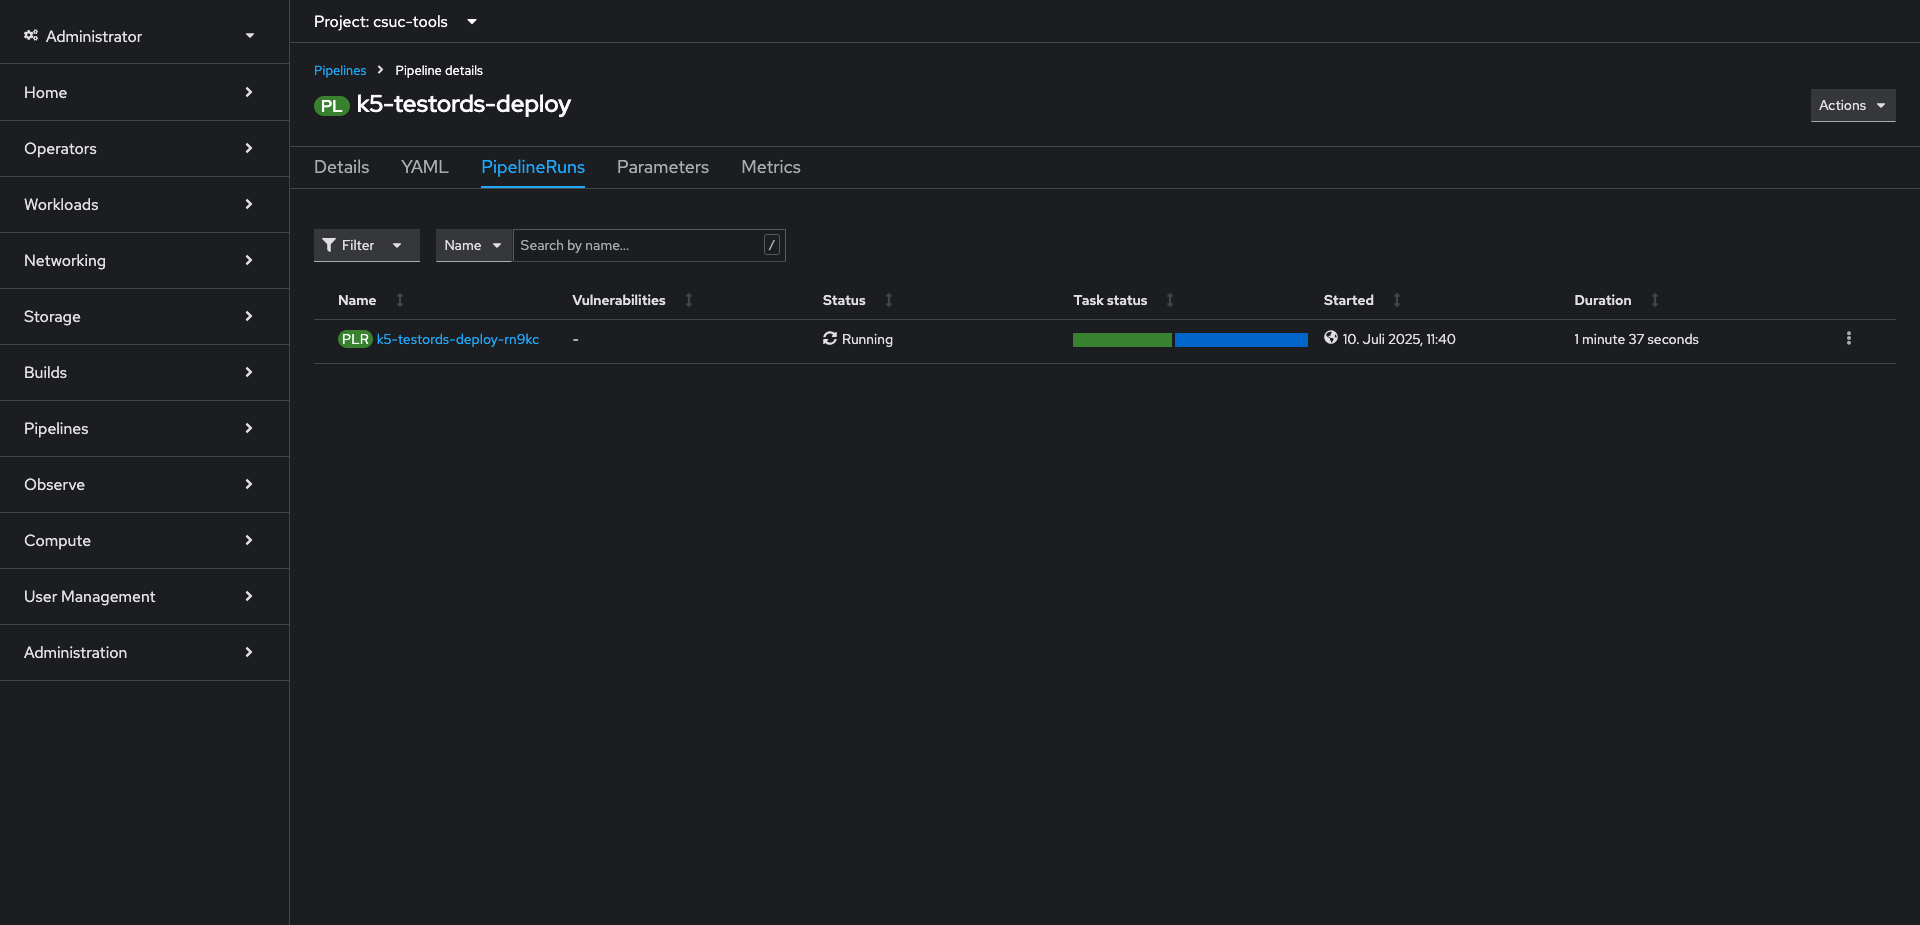
Task: Open the Actions dropdown
Action: click(x=1851, y=105)
